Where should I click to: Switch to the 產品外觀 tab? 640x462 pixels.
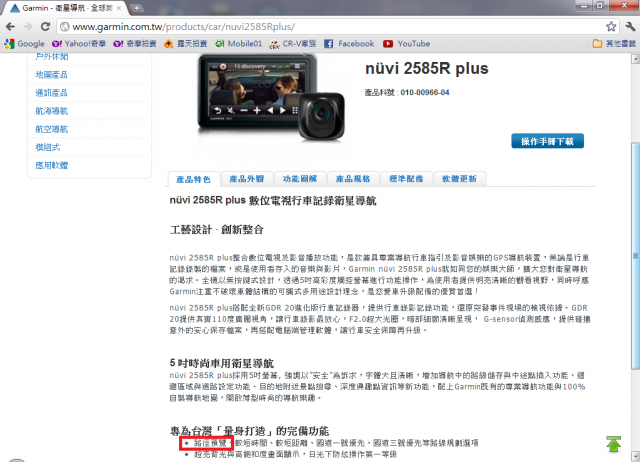pos(247,179)
